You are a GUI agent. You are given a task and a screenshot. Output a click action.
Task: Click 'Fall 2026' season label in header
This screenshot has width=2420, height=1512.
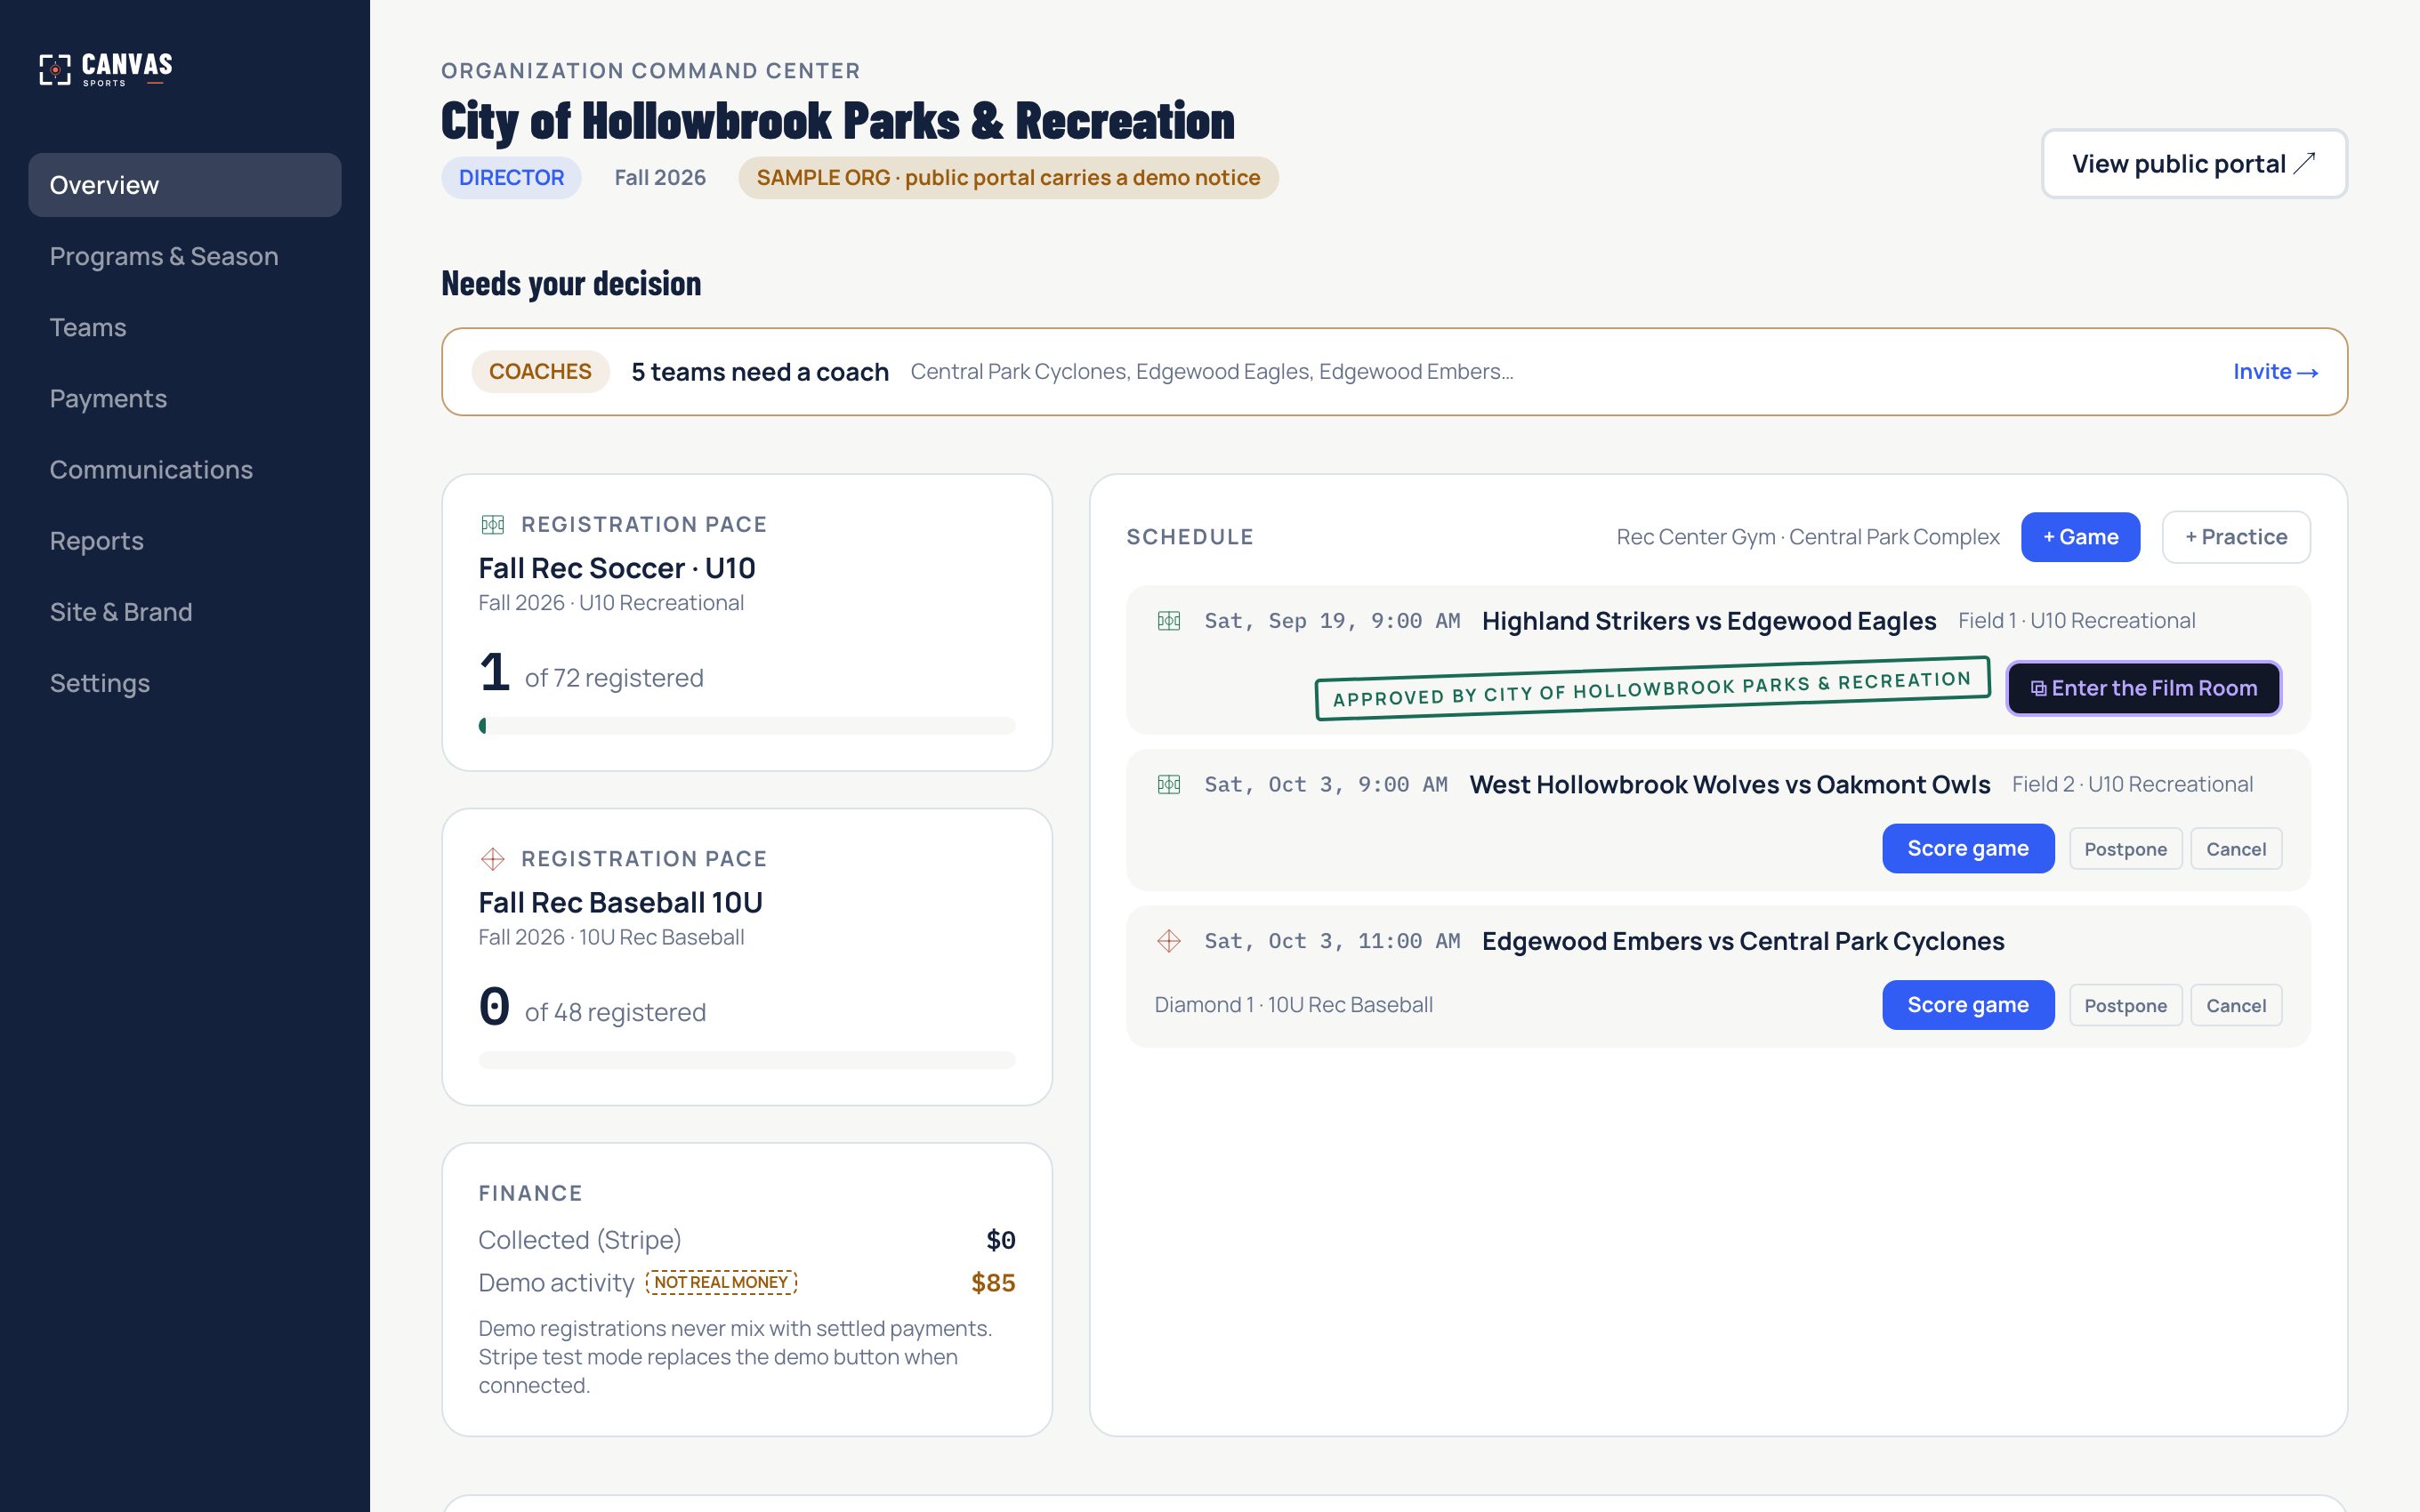tap(660, 178)
